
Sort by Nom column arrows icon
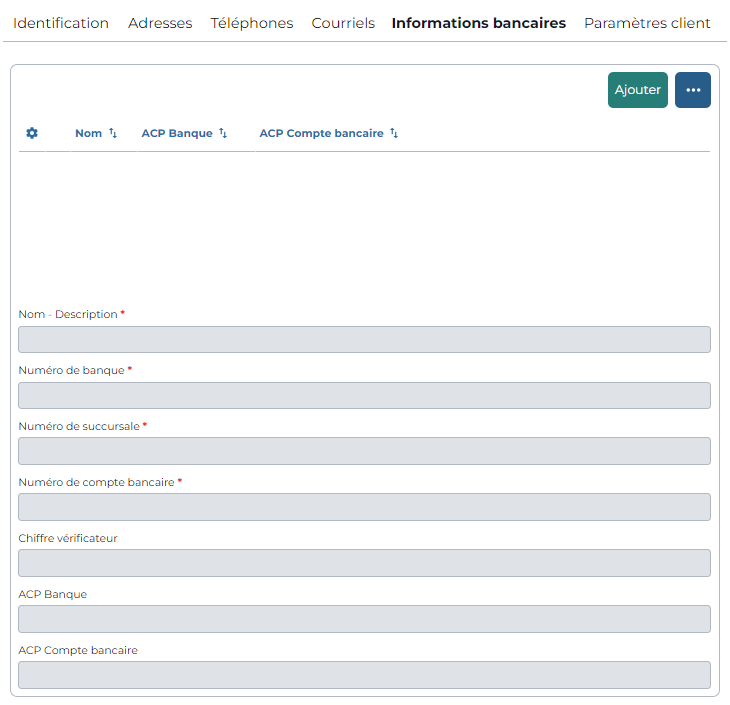[113, 133]
